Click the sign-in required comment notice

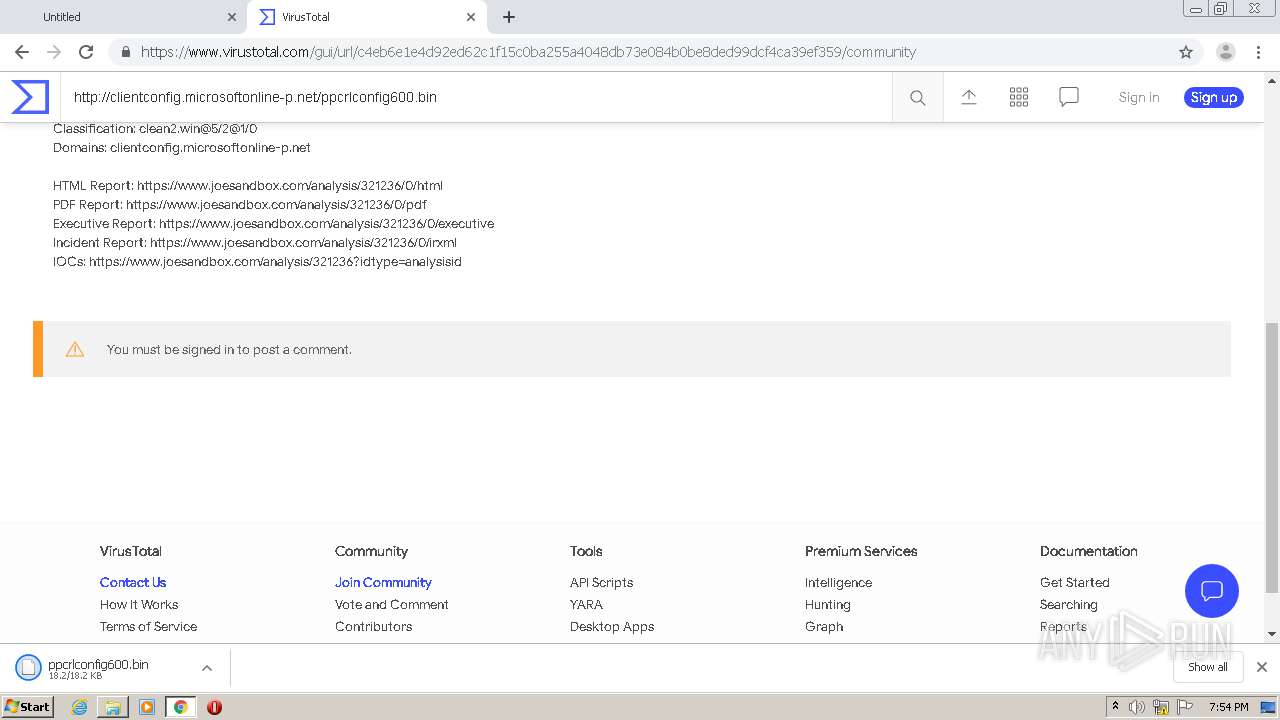tap(632, 349)
